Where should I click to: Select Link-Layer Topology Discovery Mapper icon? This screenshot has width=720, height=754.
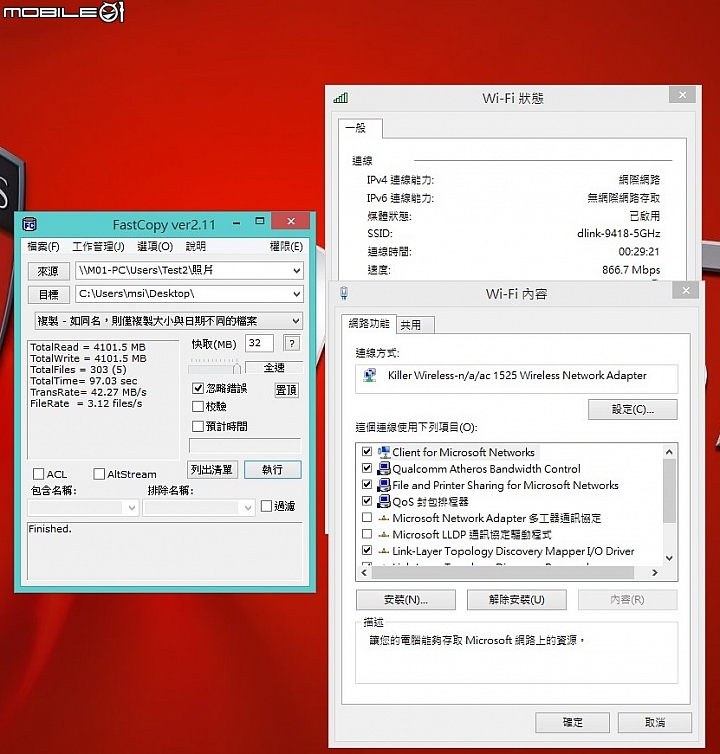(383, 551)
